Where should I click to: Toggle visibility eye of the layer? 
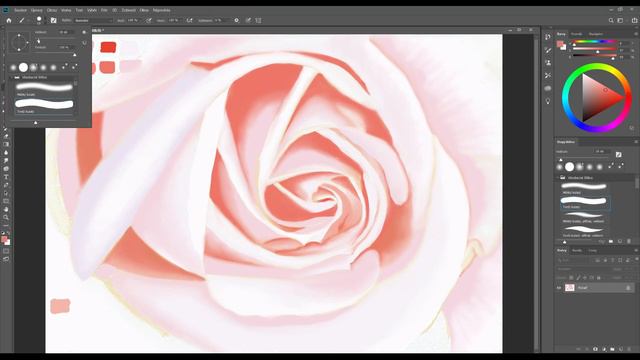(x=559, y=288)
